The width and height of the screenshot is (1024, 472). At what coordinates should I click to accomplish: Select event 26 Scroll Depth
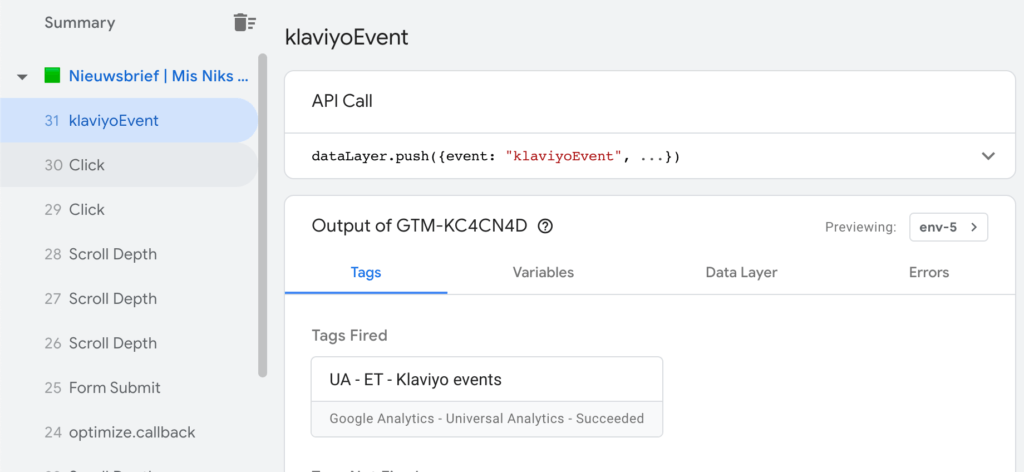point(112,343)
